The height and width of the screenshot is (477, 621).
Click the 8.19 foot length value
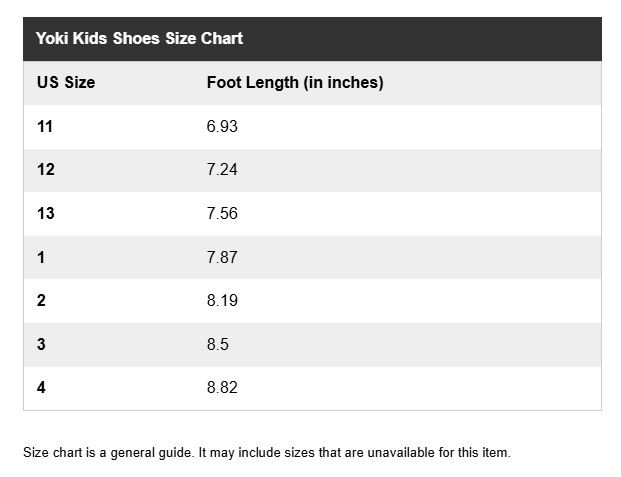(222, 300)
